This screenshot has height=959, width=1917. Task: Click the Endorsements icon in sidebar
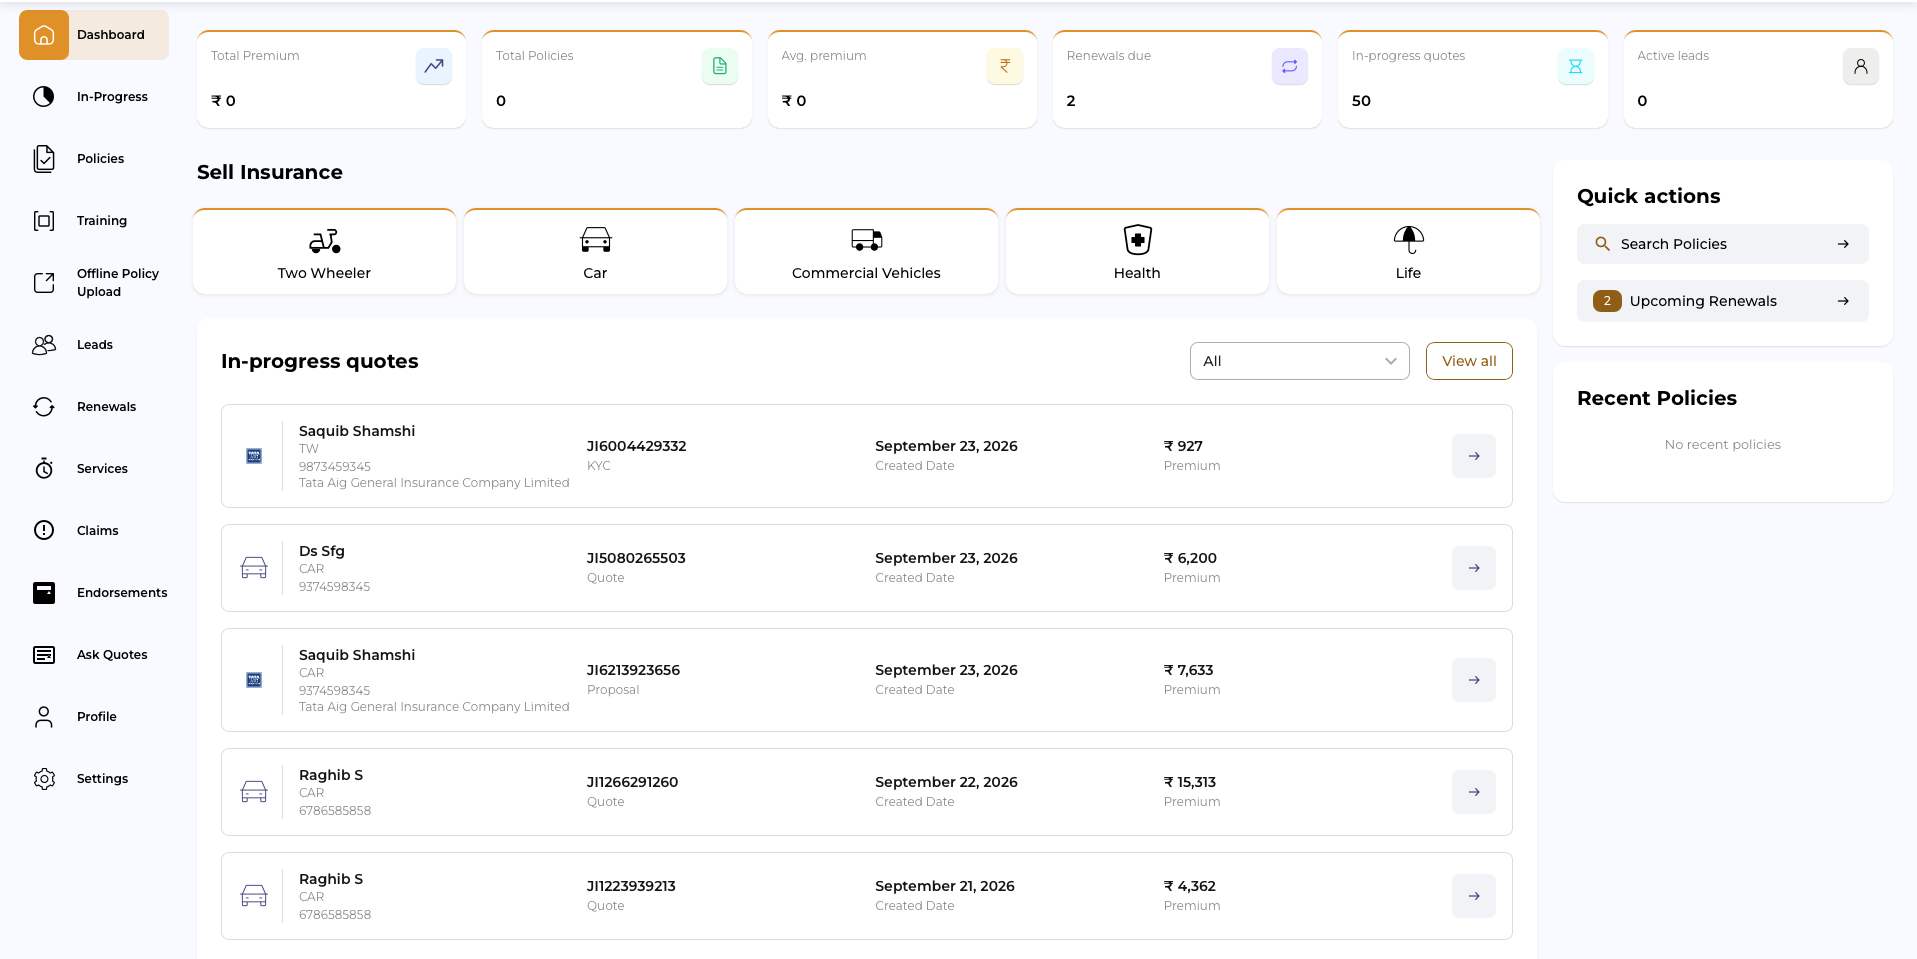(x=44, y=593)
